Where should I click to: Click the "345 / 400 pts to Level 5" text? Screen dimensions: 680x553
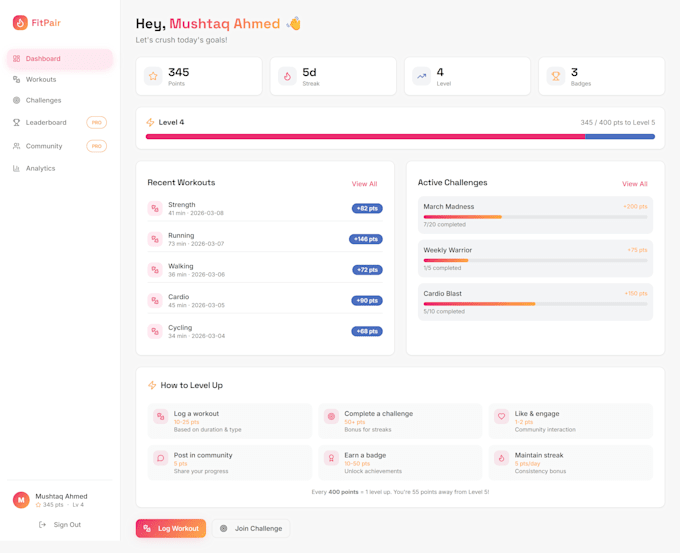tap(618, 122)
